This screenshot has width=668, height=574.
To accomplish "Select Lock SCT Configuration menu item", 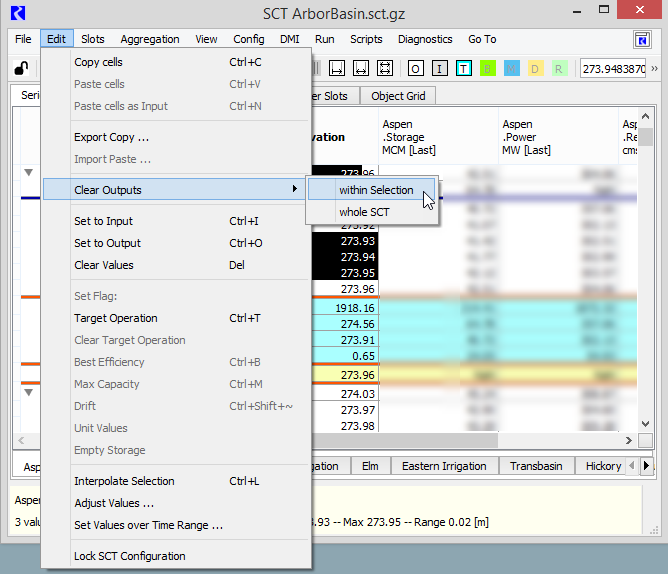I will pyautogui.click(x=129, y=556).
